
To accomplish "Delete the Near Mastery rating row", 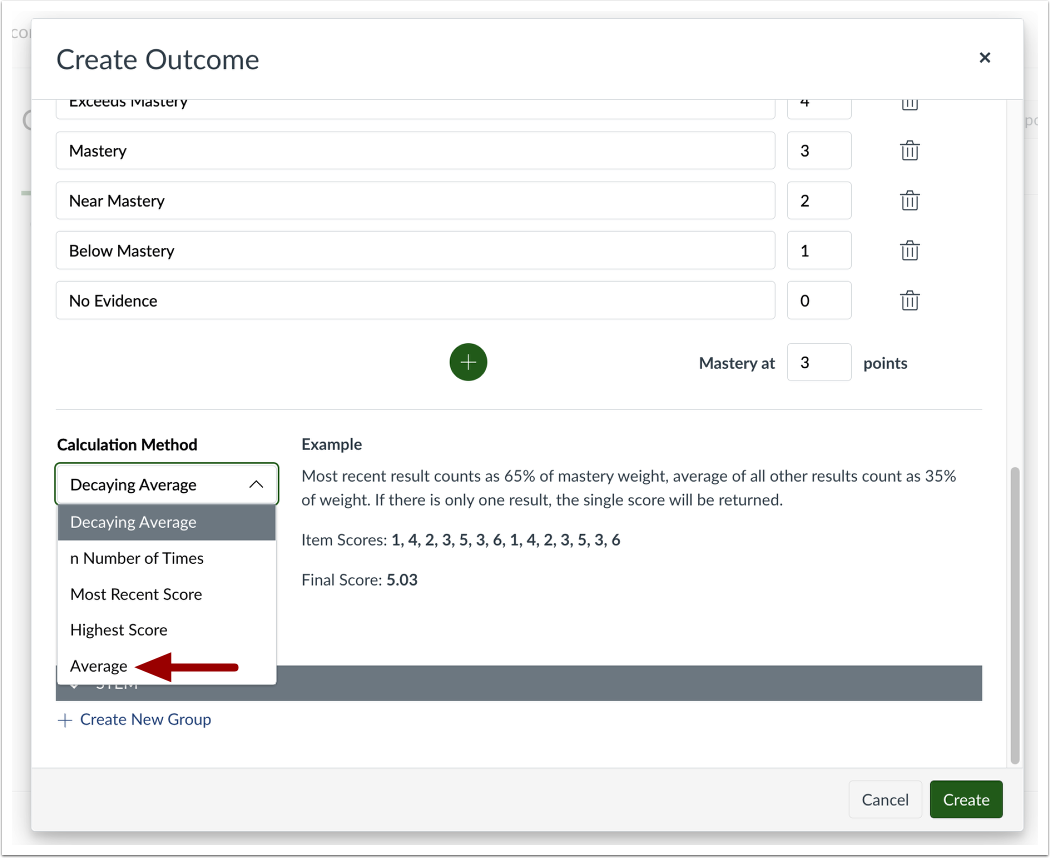I will tap(909, 201).
